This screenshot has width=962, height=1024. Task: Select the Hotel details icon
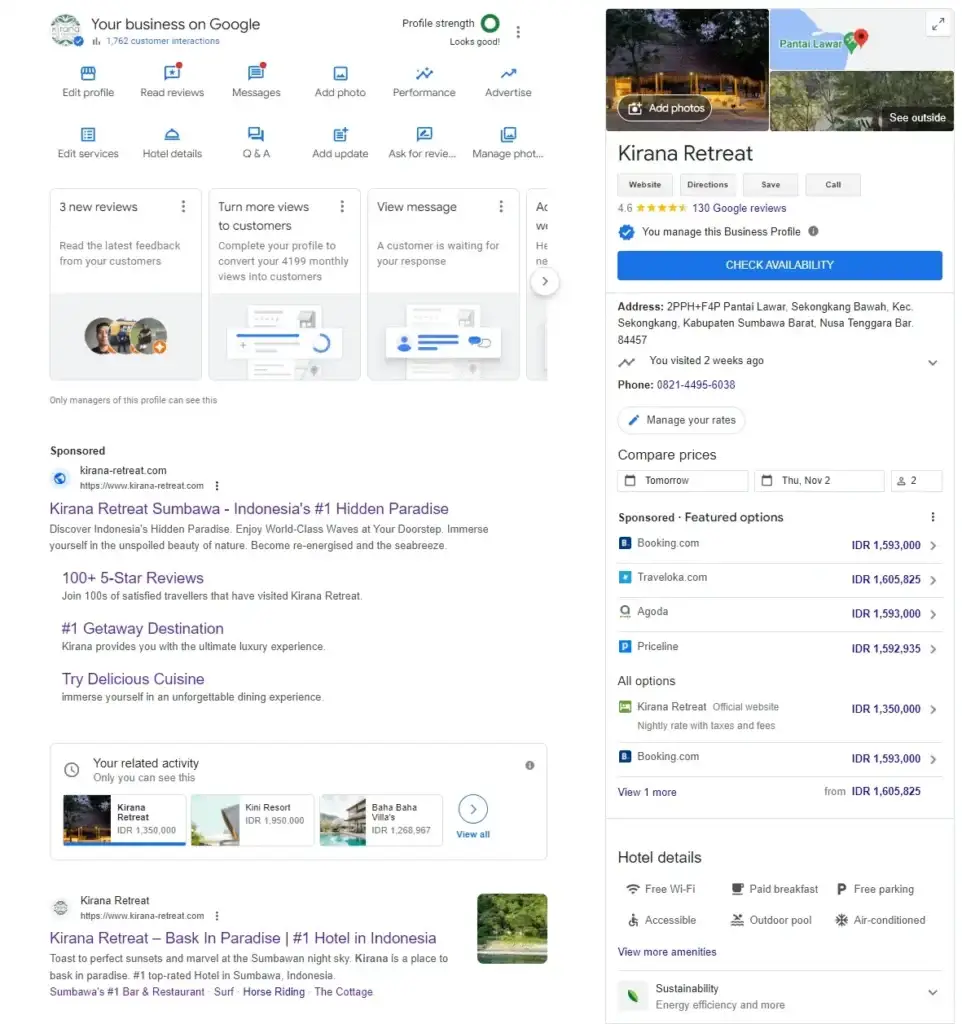click(x=171, y=134)
